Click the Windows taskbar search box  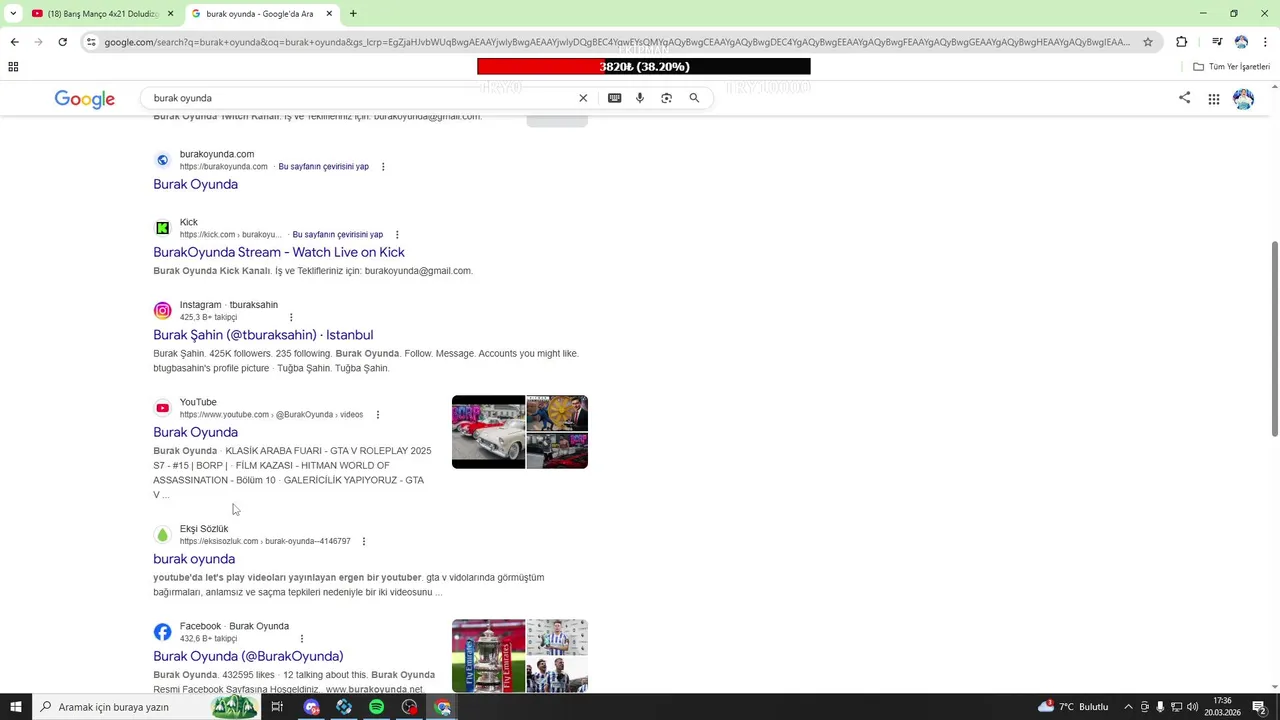(x=134, y=707)
